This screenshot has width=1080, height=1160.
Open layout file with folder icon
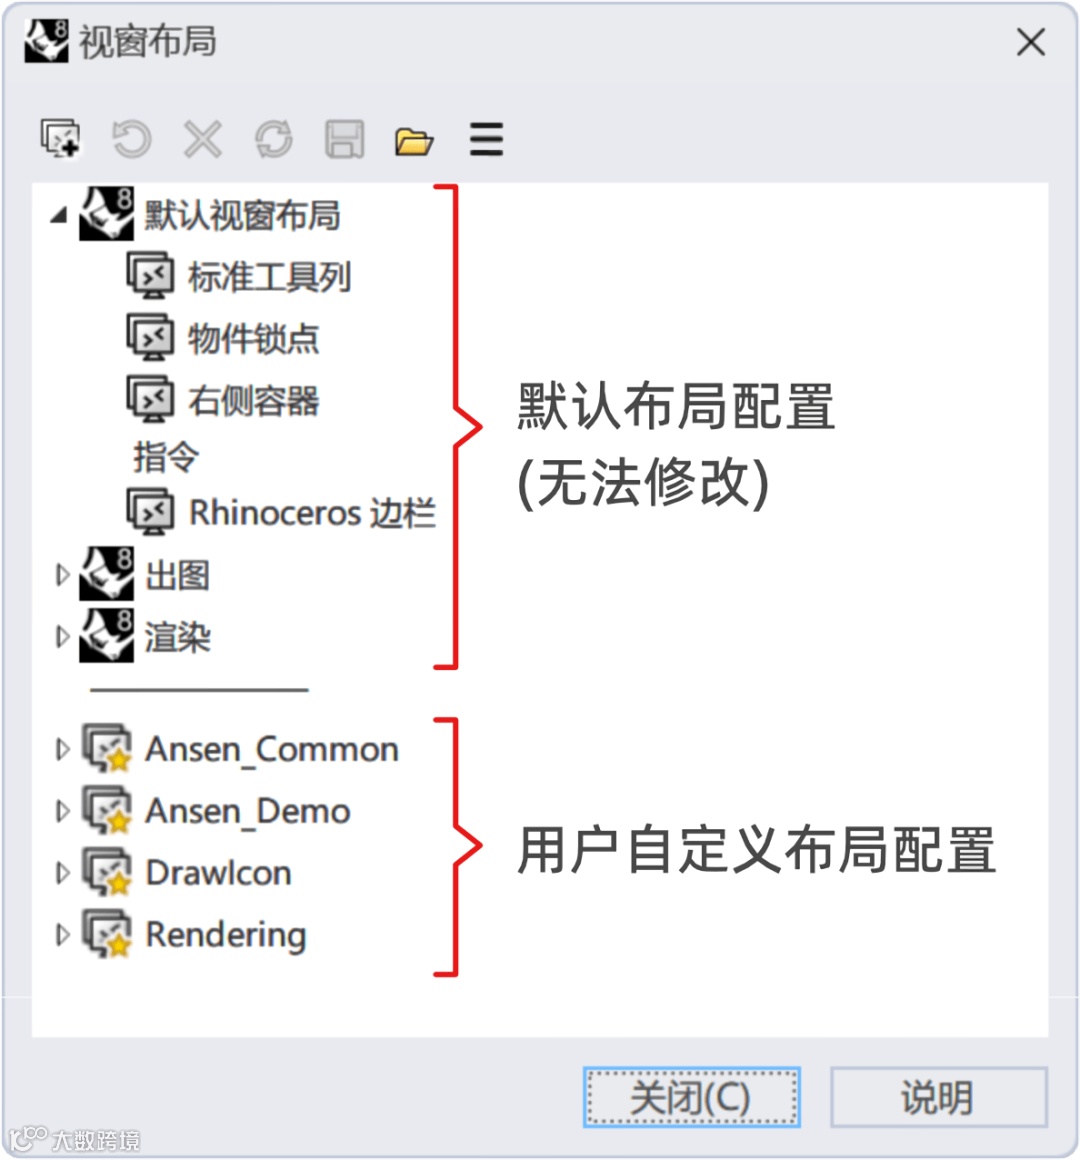(x=414, y=141)
